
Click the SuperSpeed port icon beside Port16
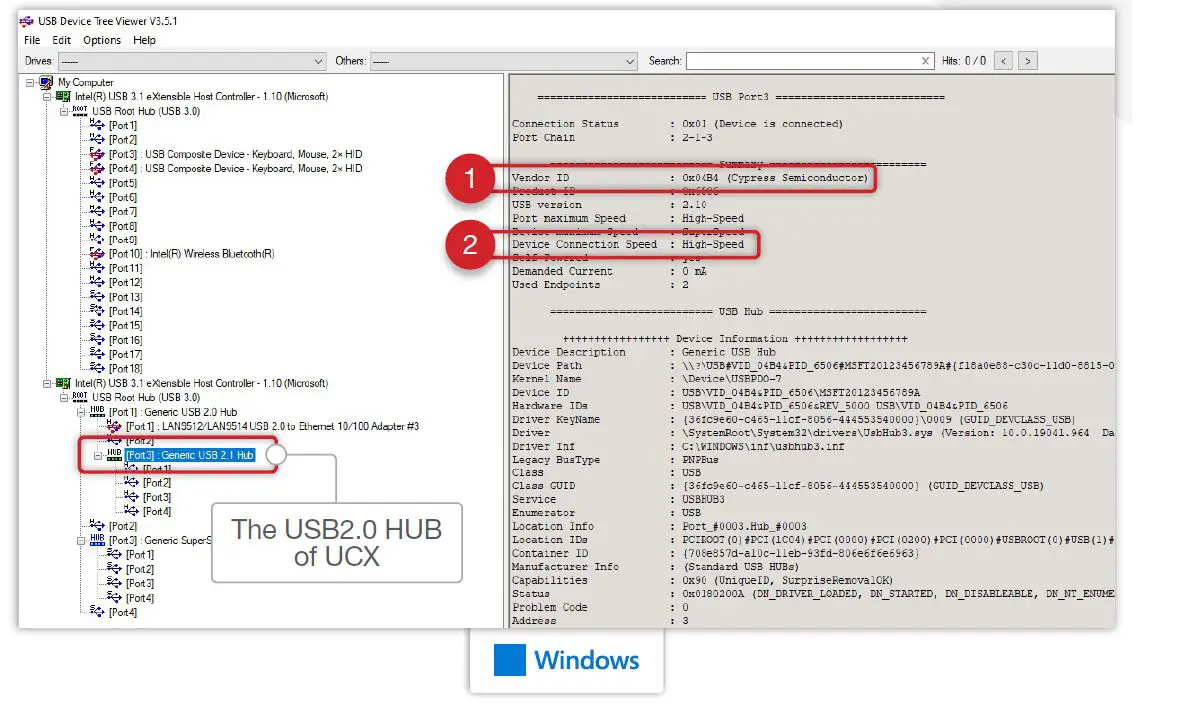(x=97, y=340)
